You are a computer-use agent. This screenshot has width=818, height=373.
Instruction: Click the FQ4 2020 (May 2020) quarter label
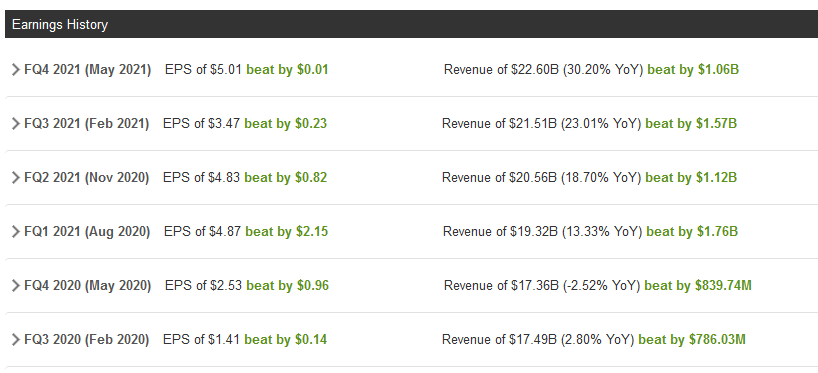pos(88,286)
